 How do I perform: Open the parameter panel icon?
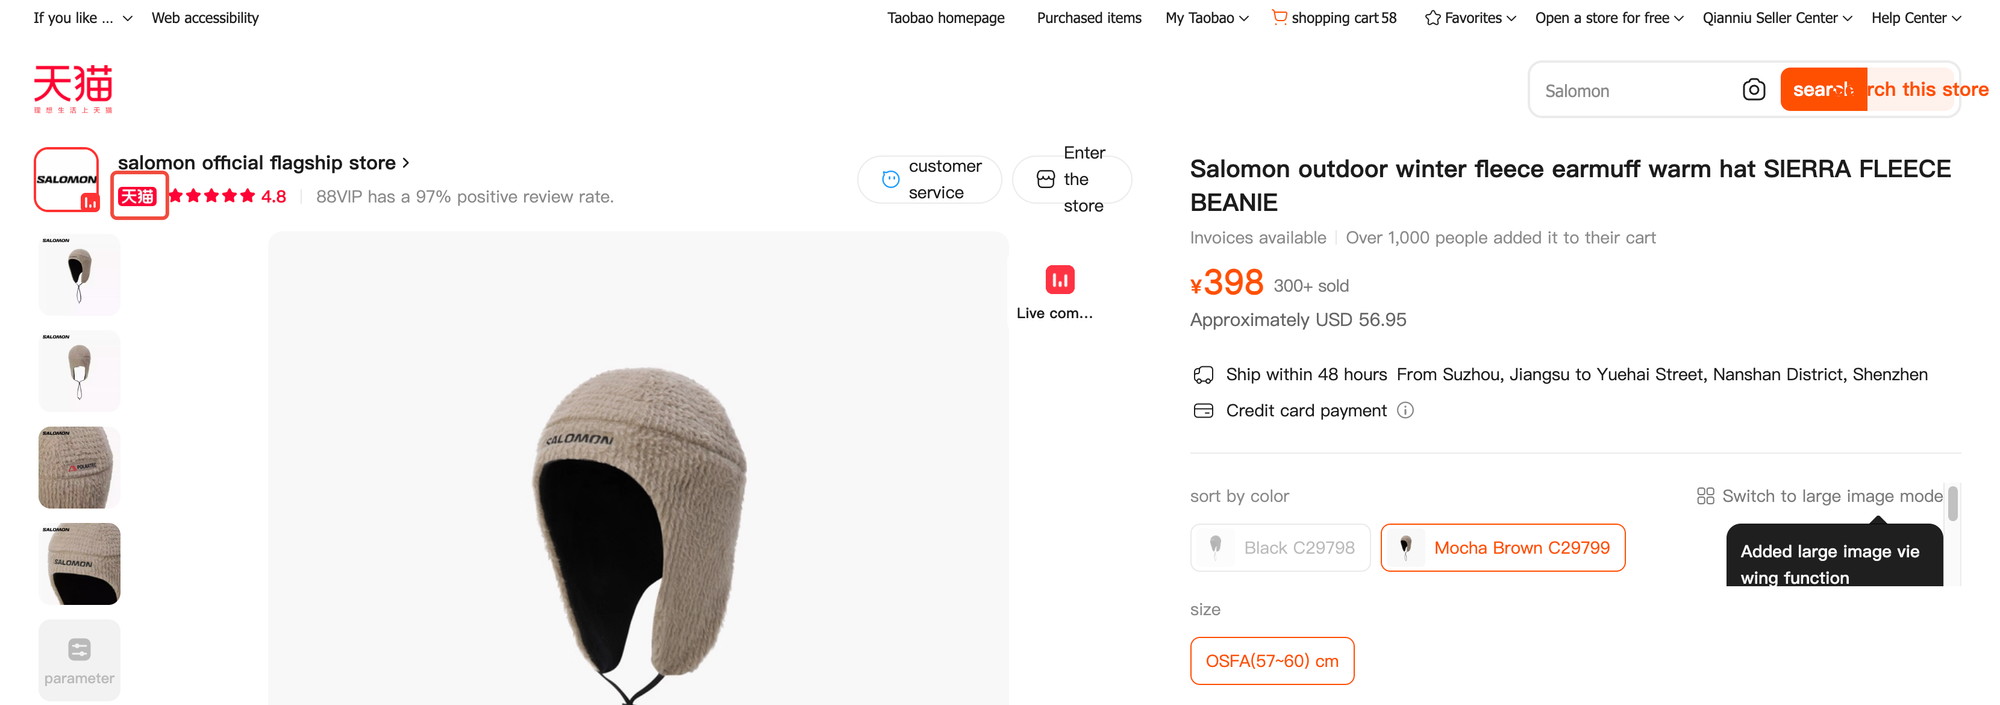pyautogui.click(x=79, y=660)
